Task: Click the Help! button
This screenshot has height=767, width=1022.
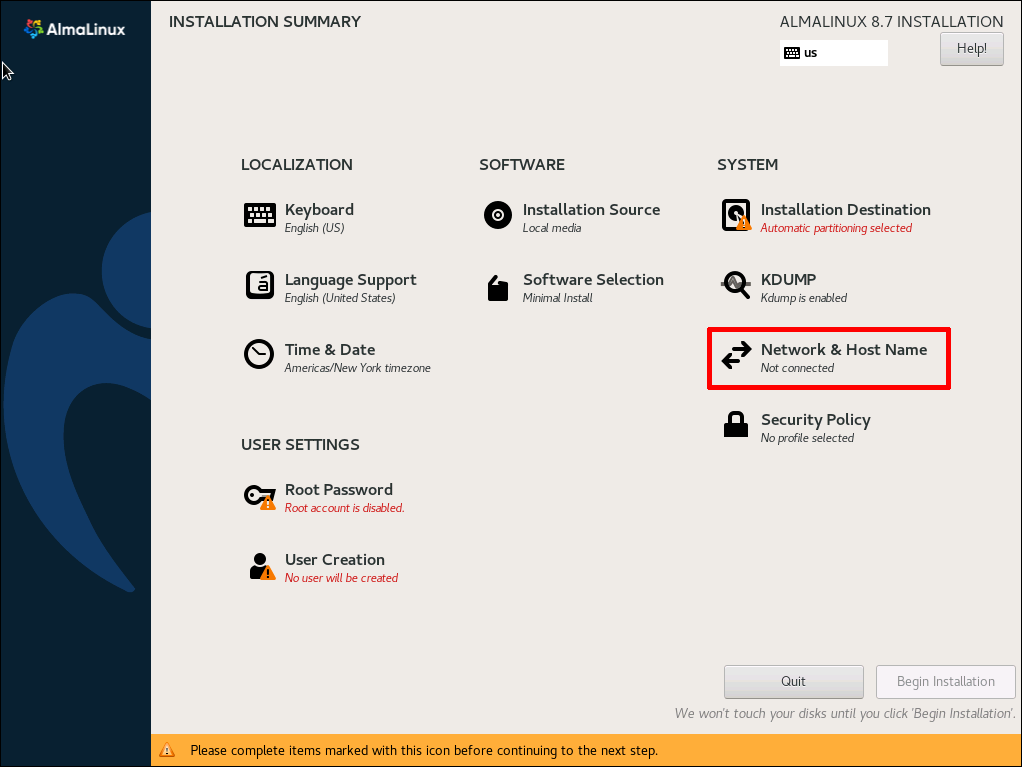Action: (x=971, y=49)
